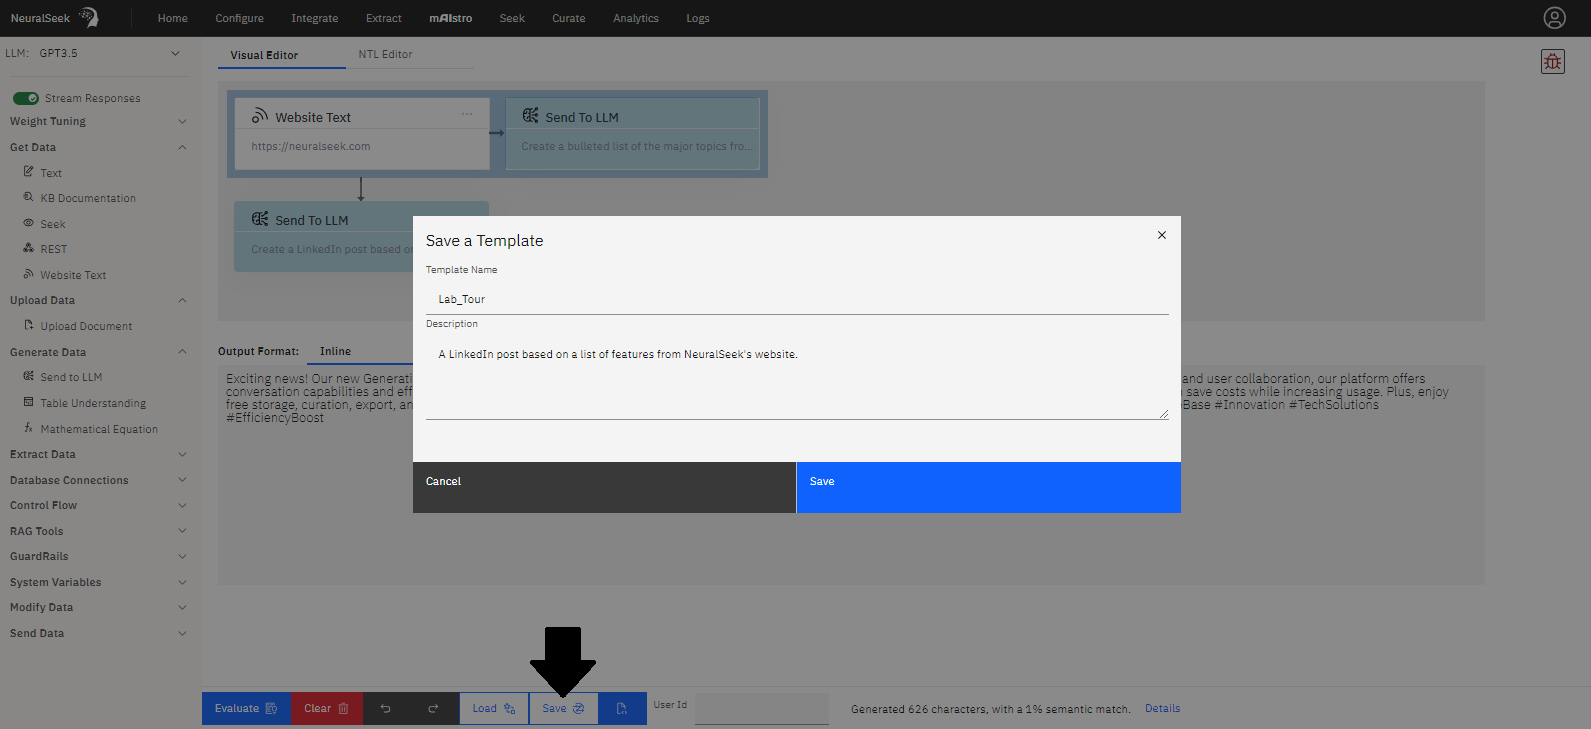Screen dimensions: 1591x729
Task: Click the redo arrow button
Action: coord(433,708)
